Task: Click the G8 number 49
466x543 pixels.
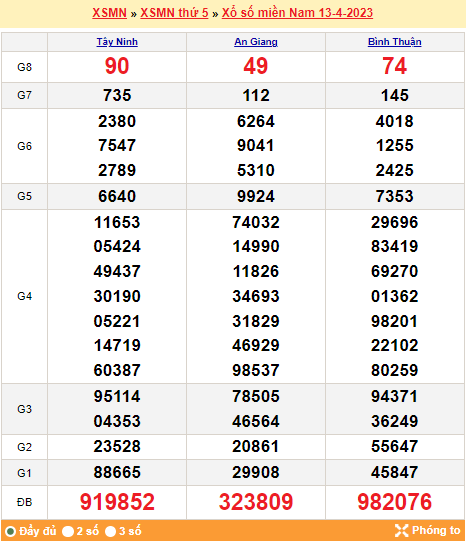Action: tap(256, 66)
